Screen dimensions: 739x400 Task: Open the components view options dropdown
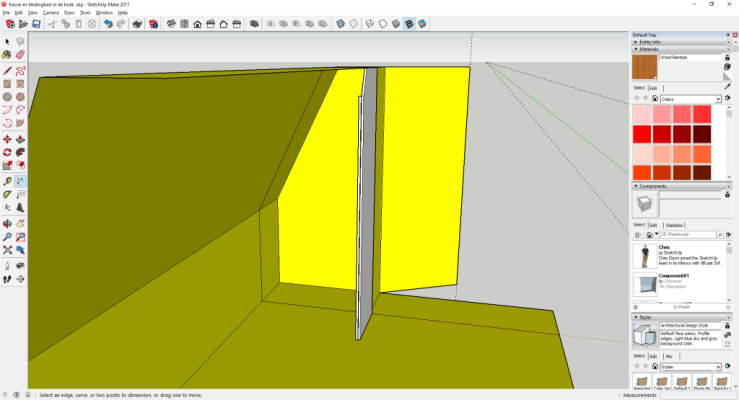pyautogui.click(x=638, y=235)
